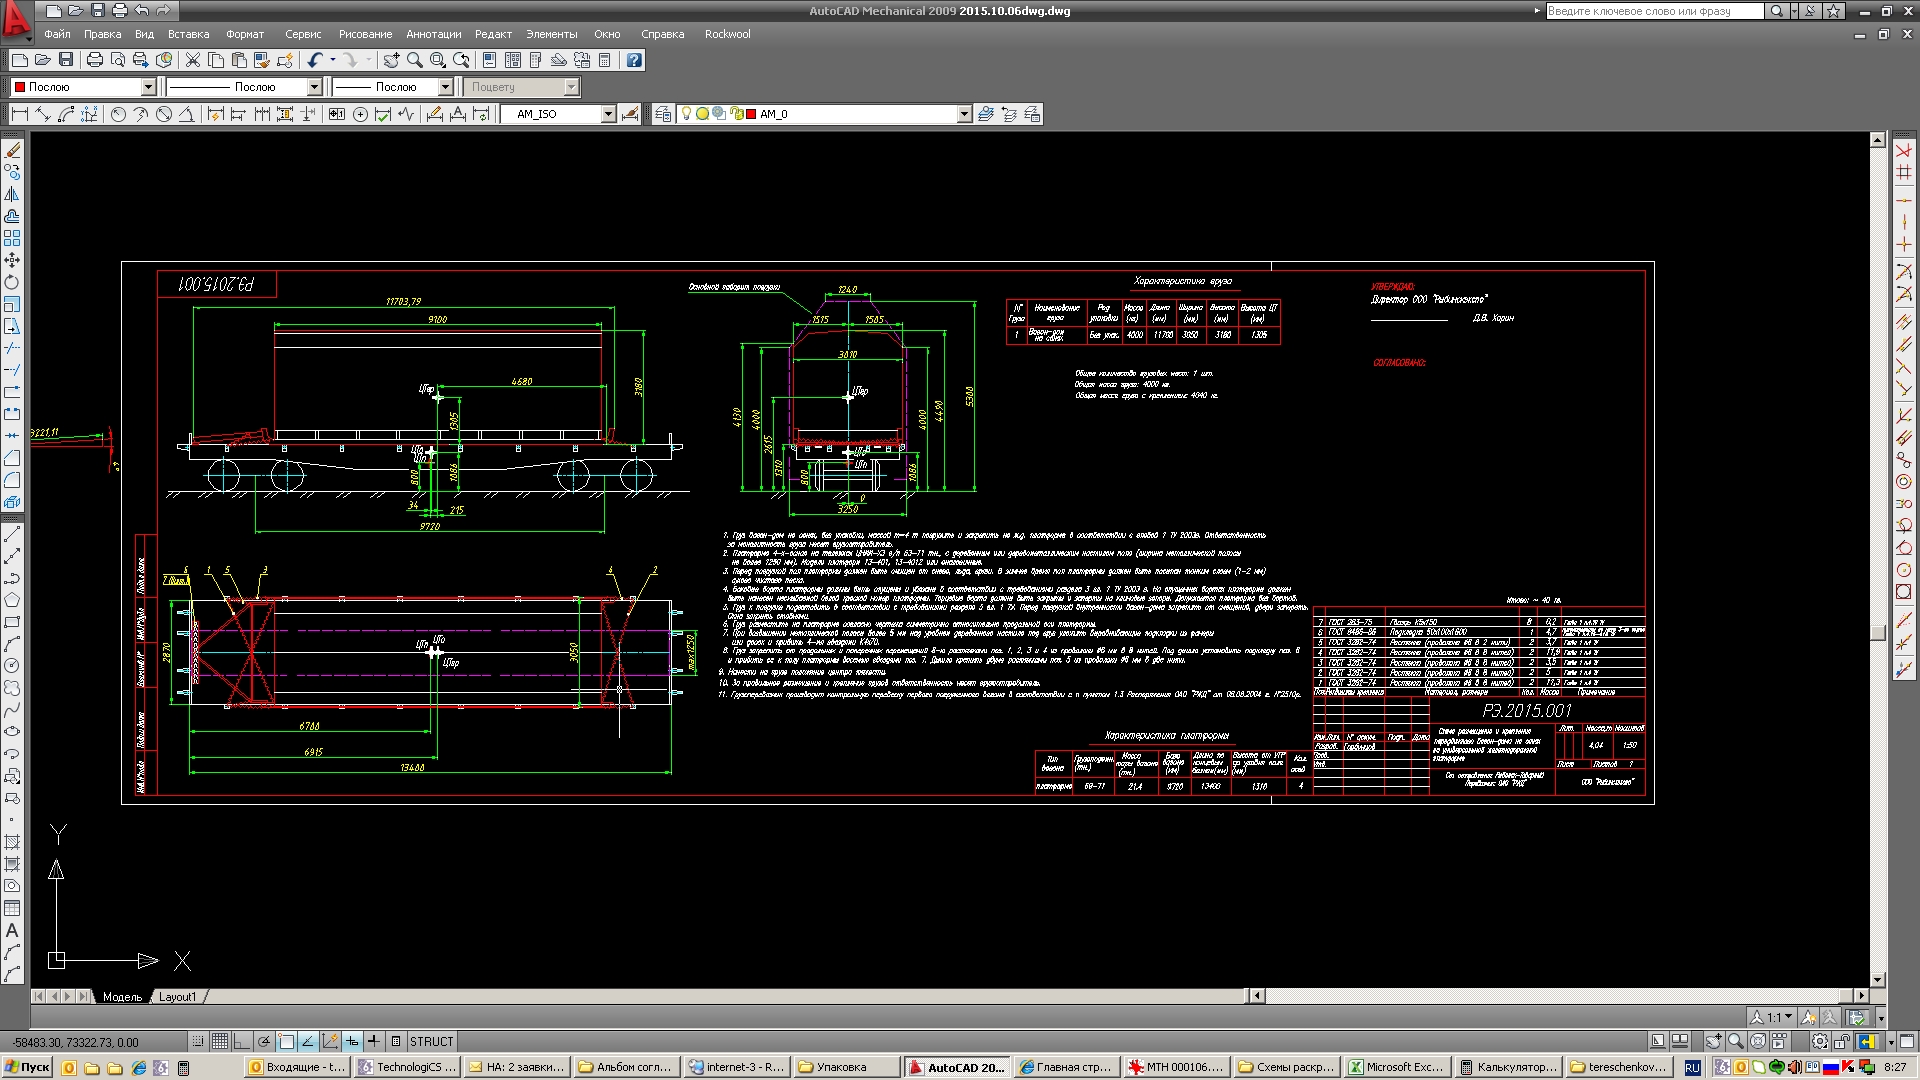Print the drawing with the Plot icon

[x=95, y=60]
